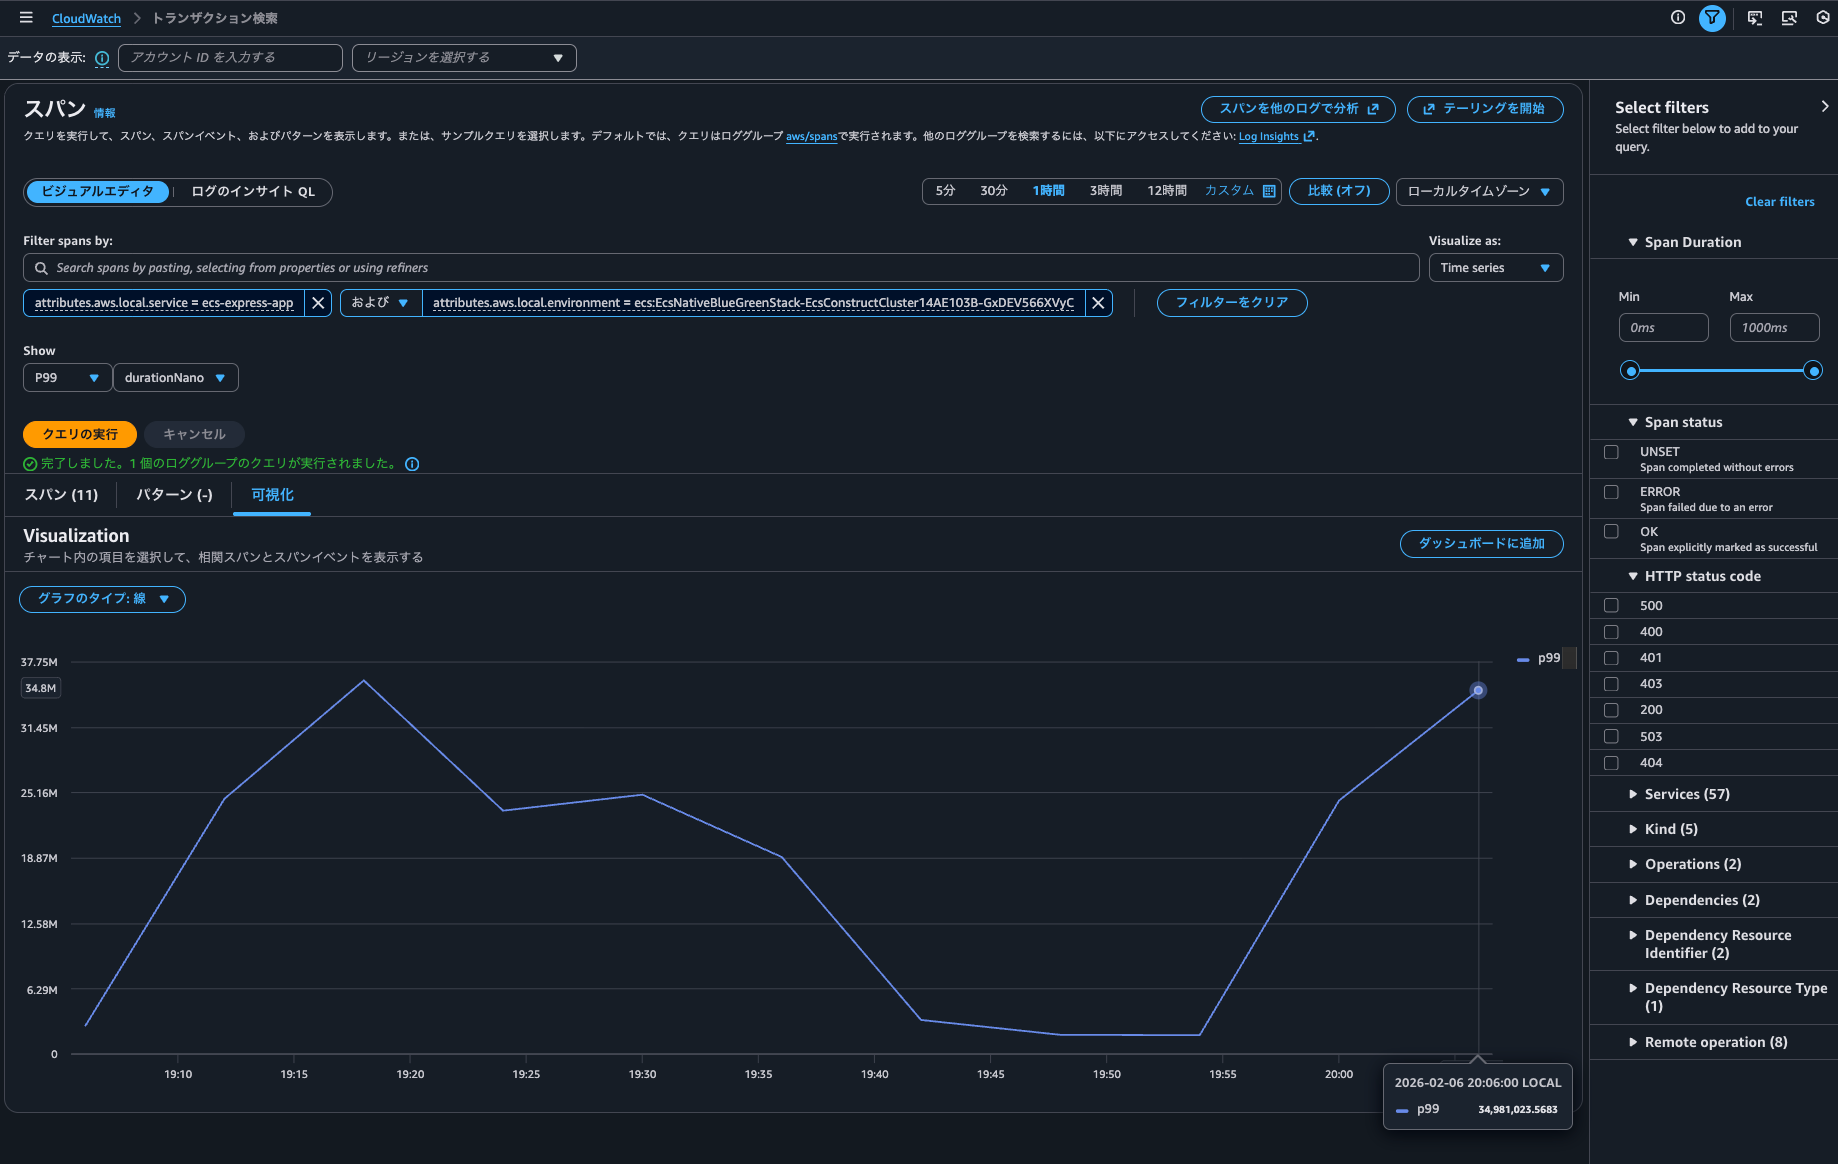Image resolution: width=1838 pixels, height=1164 pixels.
Task: Open the Time series visualize-as dropdown
Action: 1495,268
